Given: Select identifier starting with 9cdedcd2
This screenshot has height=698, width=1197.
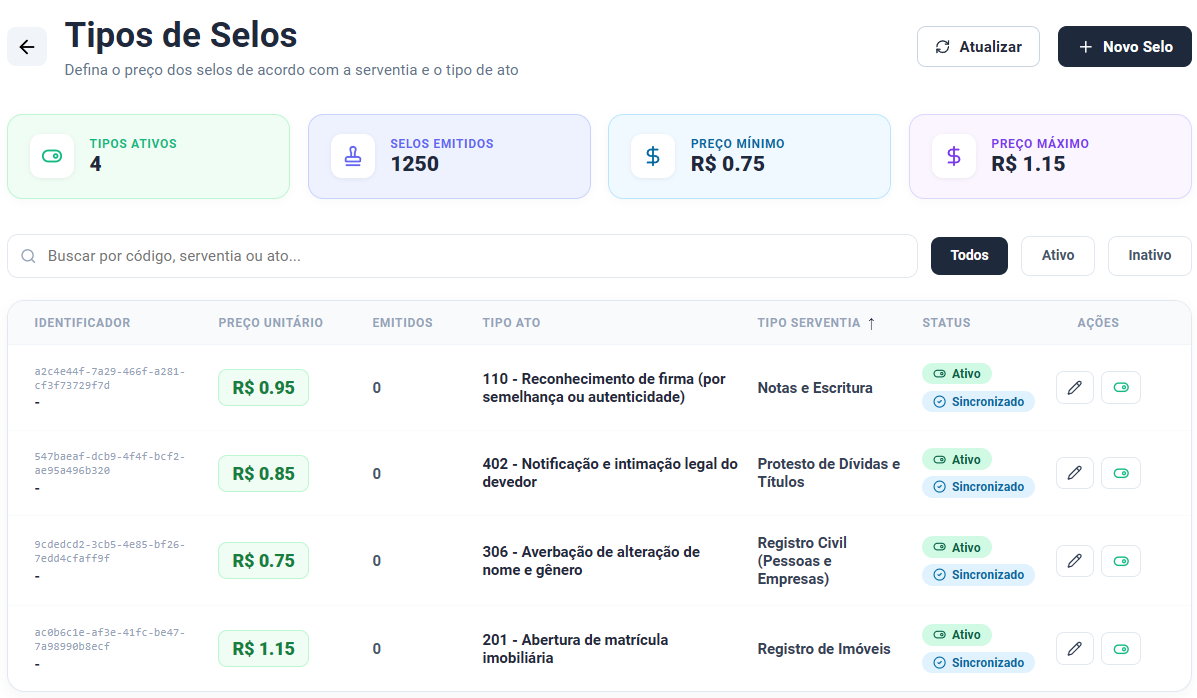Looking at the screenshot, I should point(110,551).
